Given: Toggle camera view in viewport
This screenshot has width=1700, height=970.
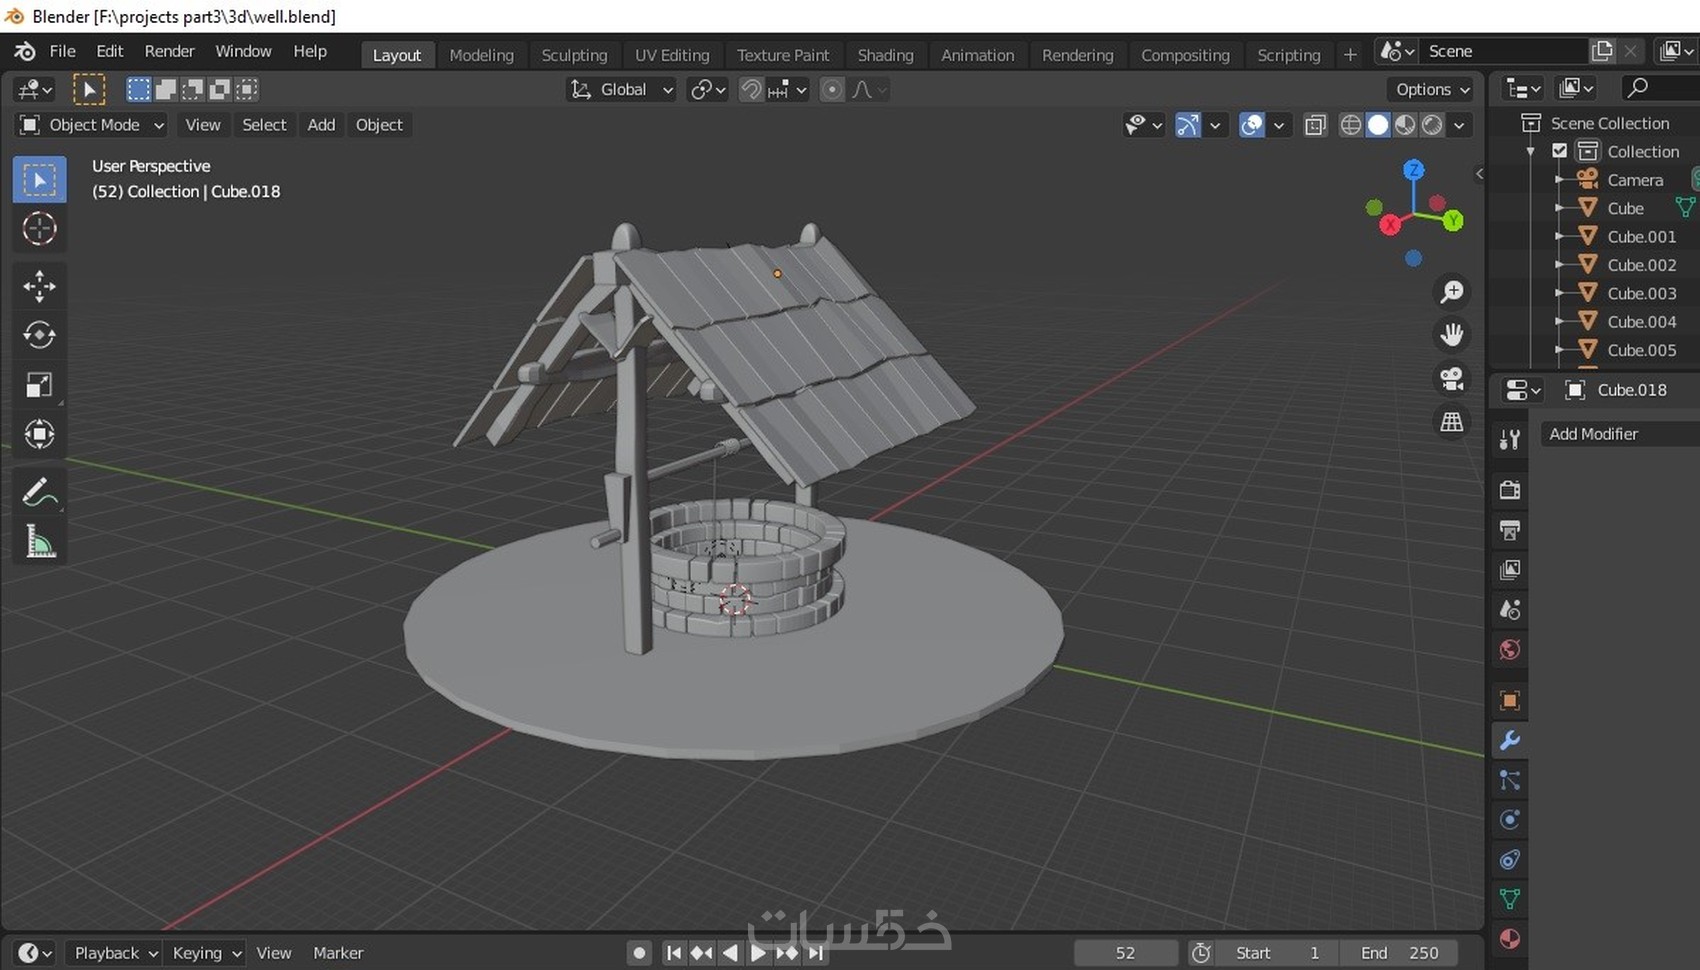Looking at the screenshot, I should 1451,378.
